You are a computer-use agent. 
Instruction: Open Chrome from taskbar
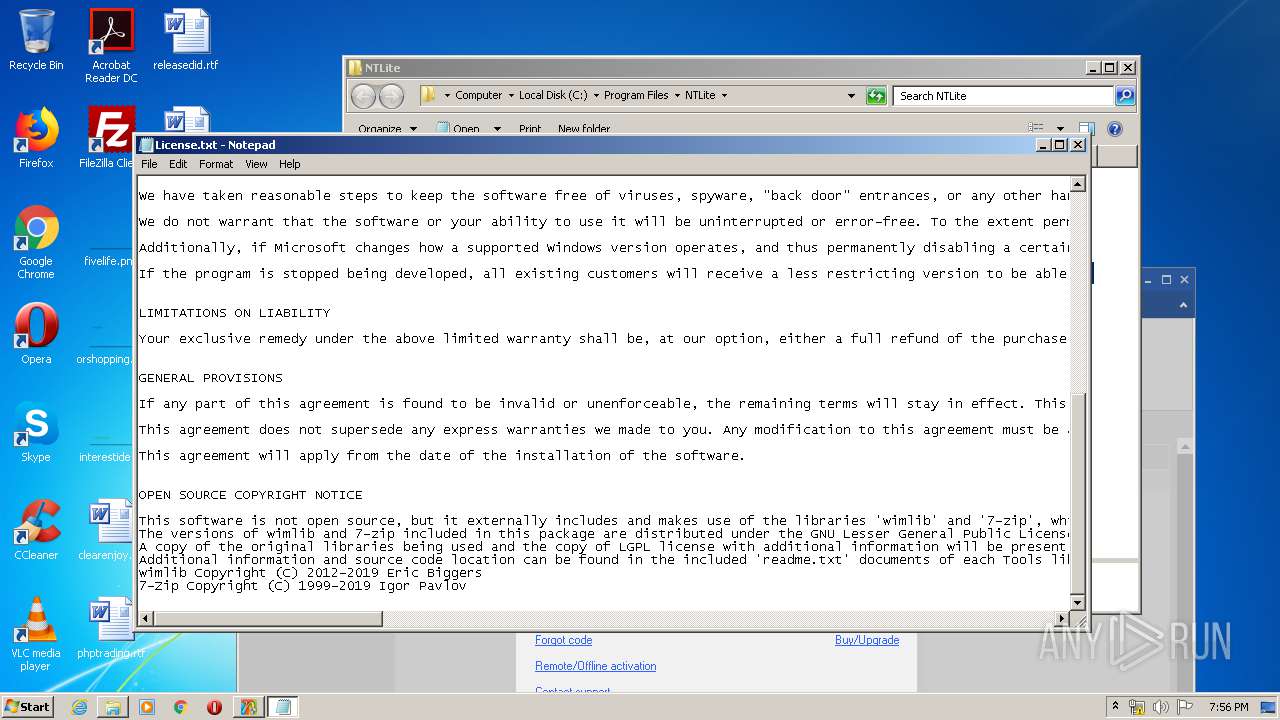pos(181,707)
